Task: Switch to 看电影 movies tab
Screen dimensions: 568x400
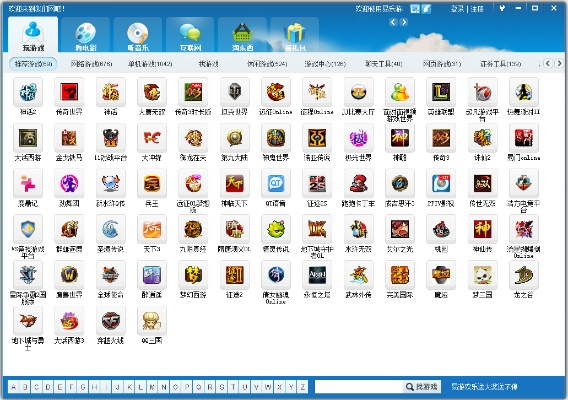Action: pos(85,35)
